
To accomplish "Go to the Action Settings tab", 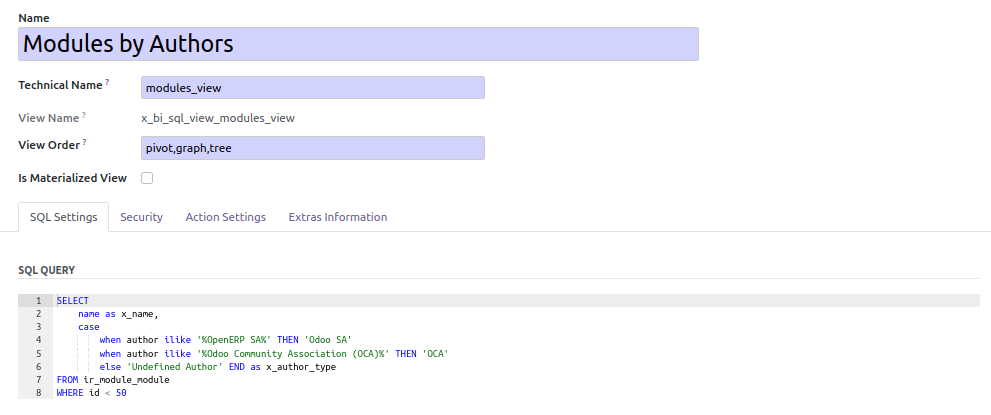I will 225,217.
